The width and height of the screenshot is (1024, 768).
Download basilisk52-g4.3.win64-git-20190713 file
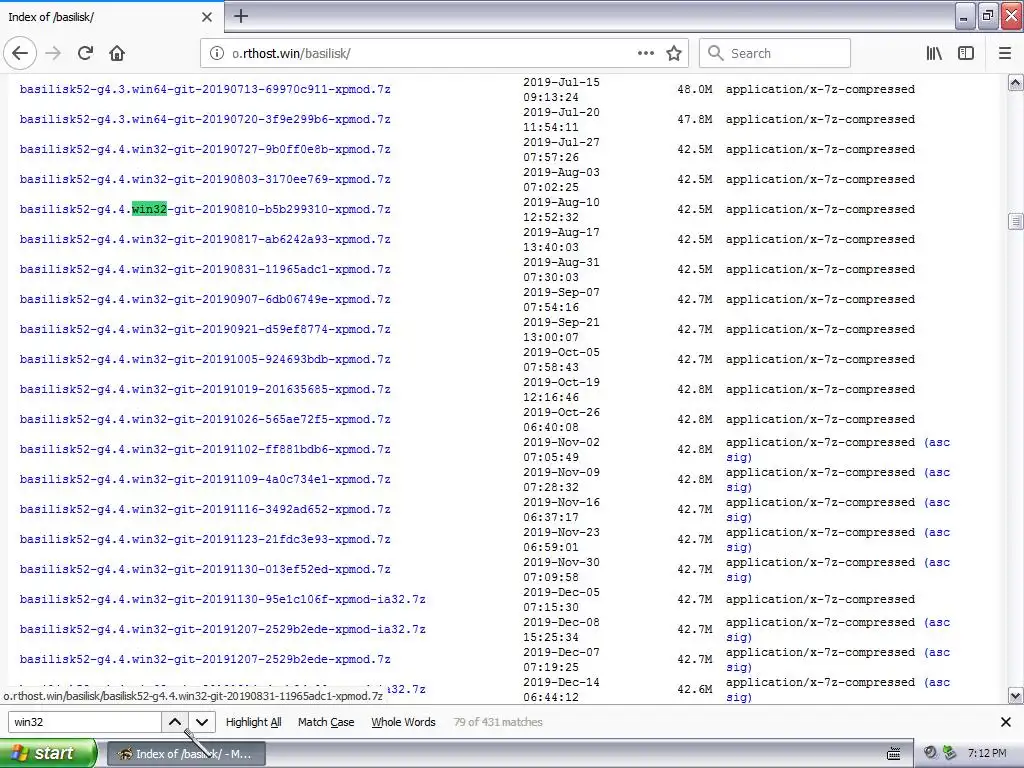coord(205,89)
